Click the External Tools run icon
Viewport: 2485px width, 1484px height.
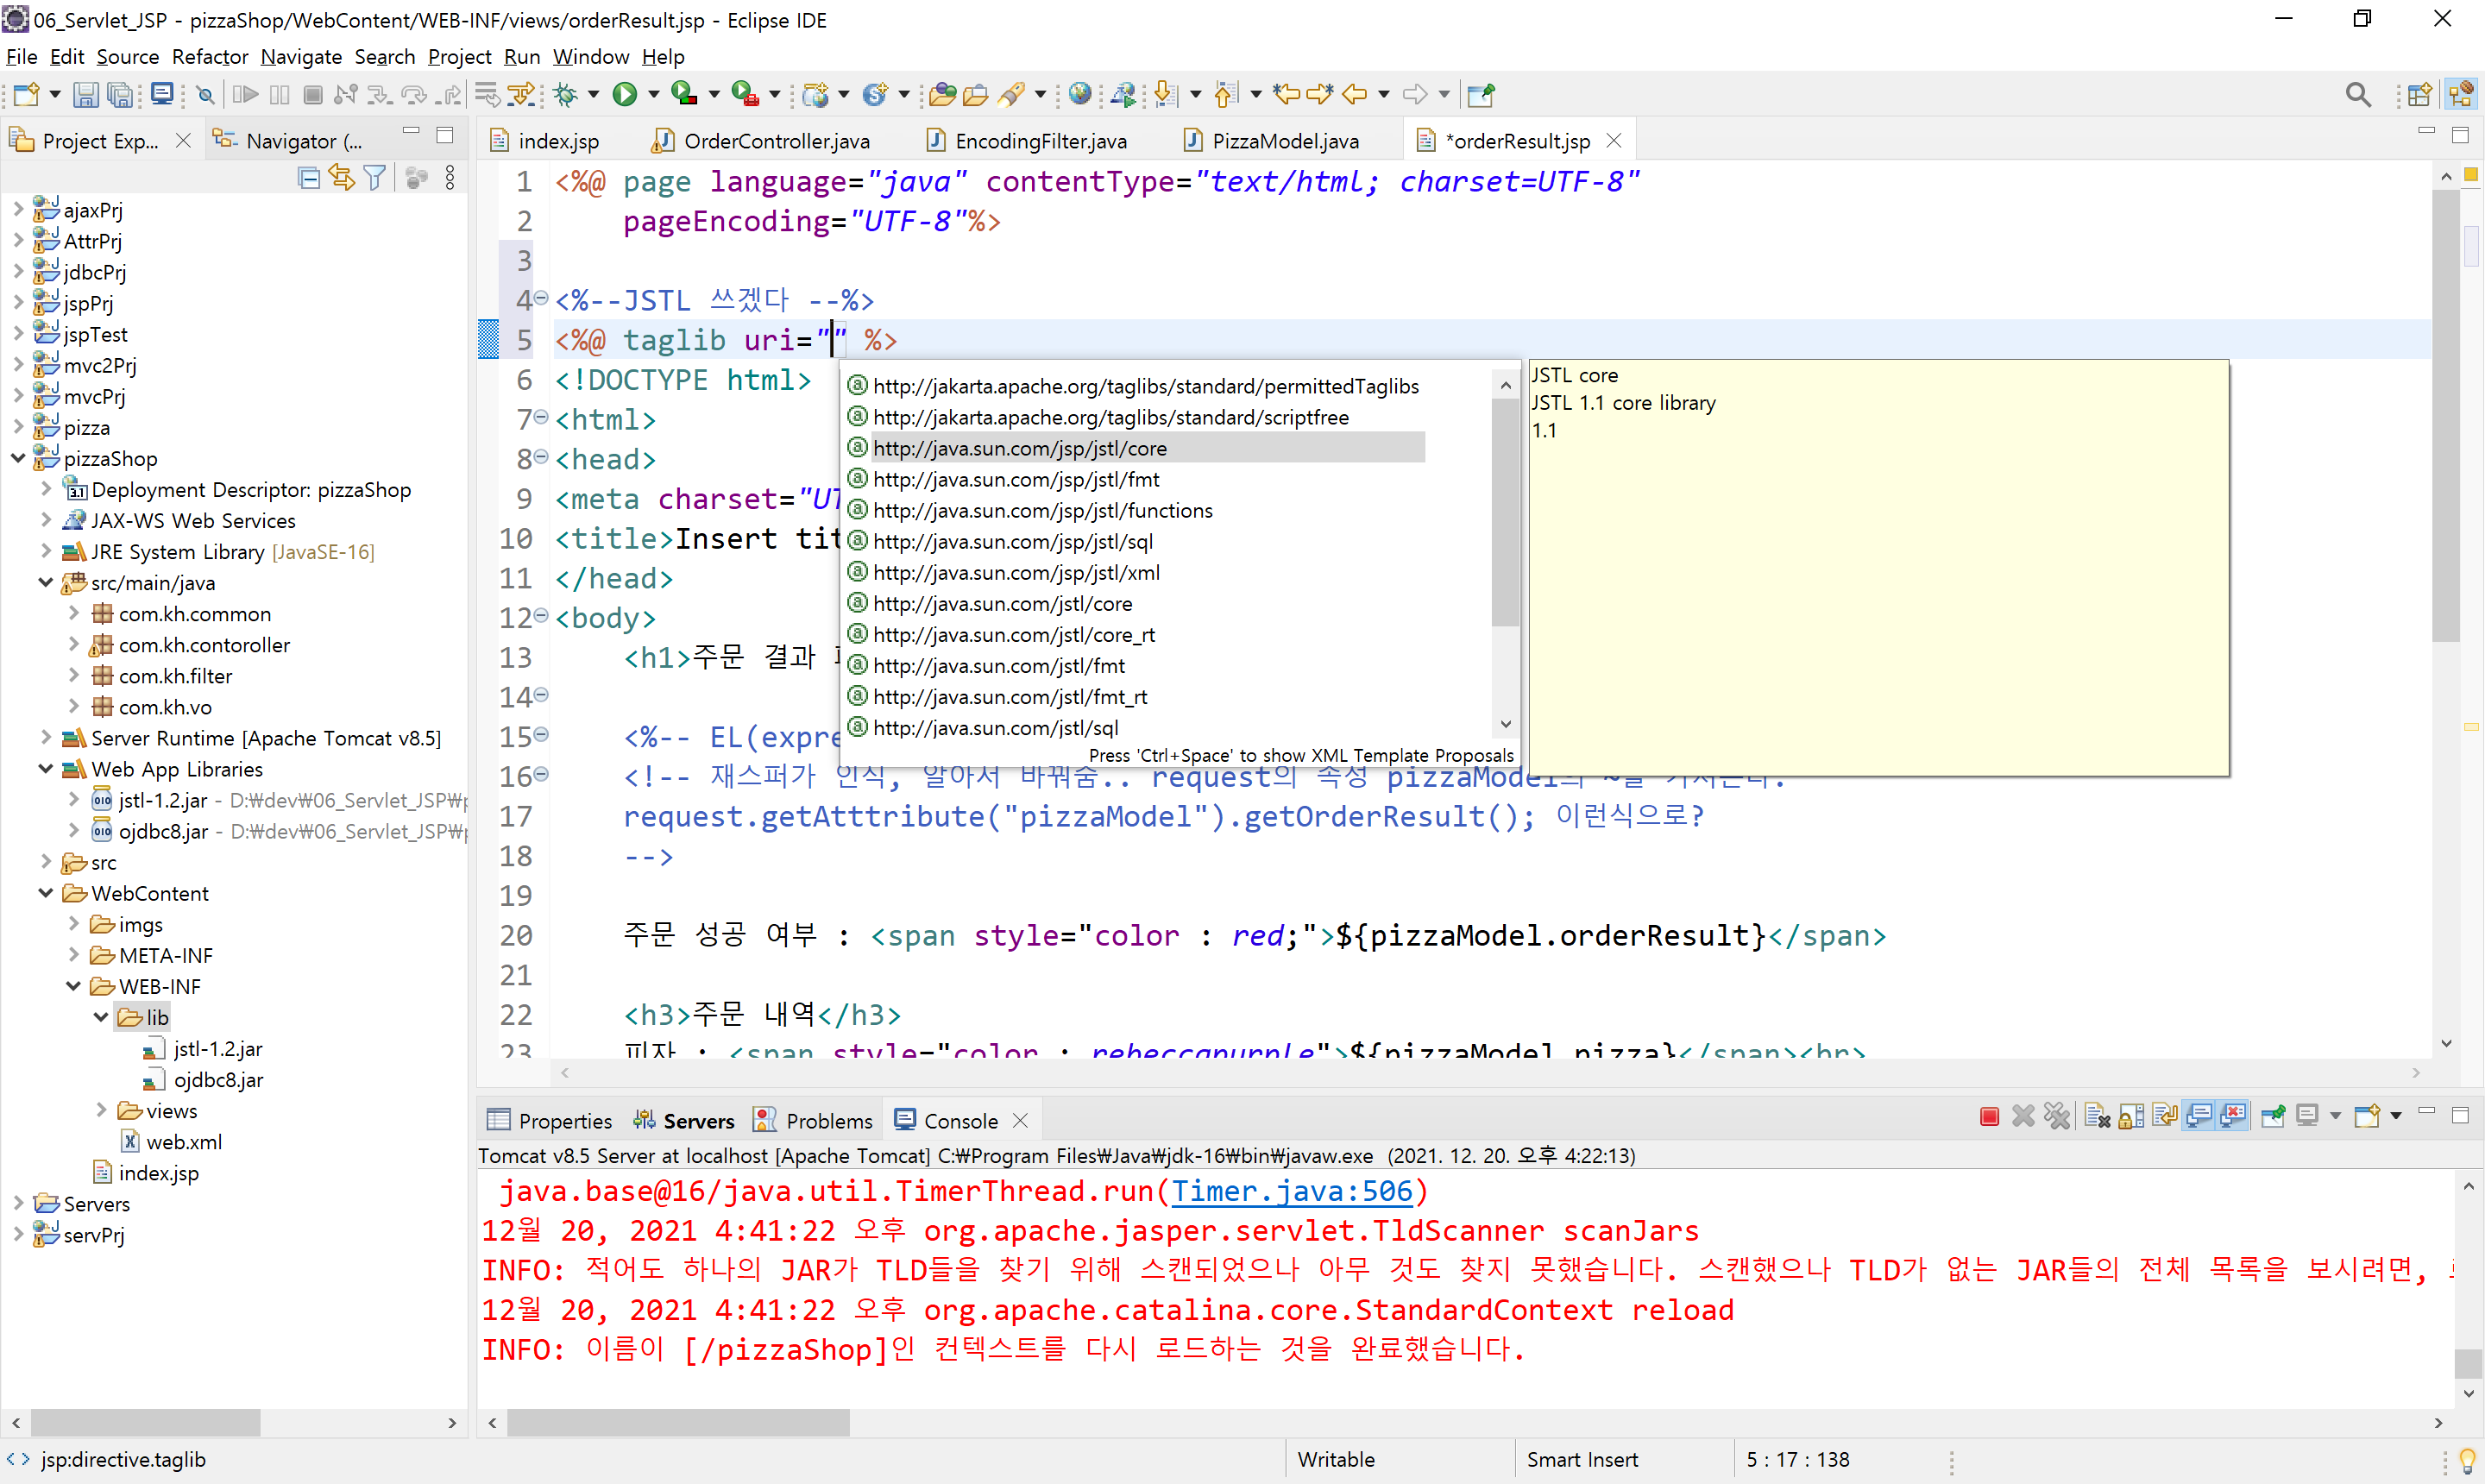745,94
